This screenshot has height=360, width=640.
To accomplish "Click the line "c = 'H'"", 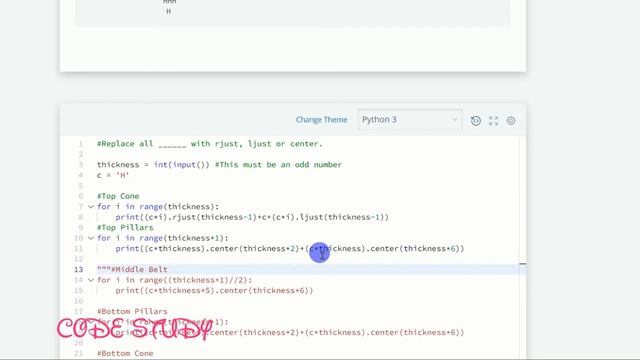I will 113,176.
